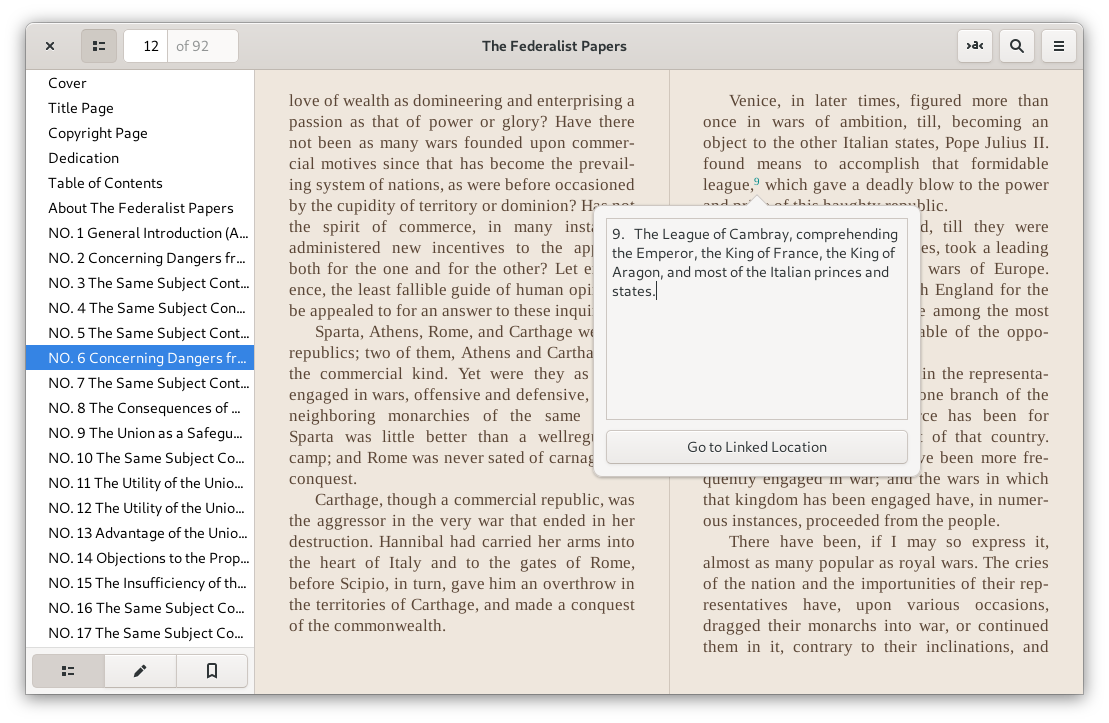The height and width of the screenshot is (723, 1109).
Task: Switch to table of contents tab at sidebar bottom
Action: 69,671
